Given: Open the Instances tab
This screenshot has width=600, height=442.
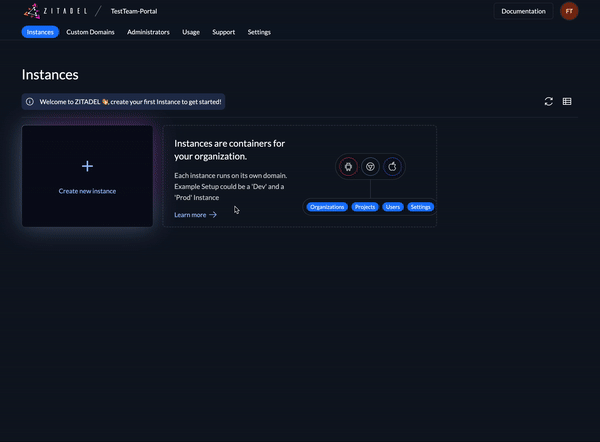Looking at the screenshot, I should coord(41,32).
